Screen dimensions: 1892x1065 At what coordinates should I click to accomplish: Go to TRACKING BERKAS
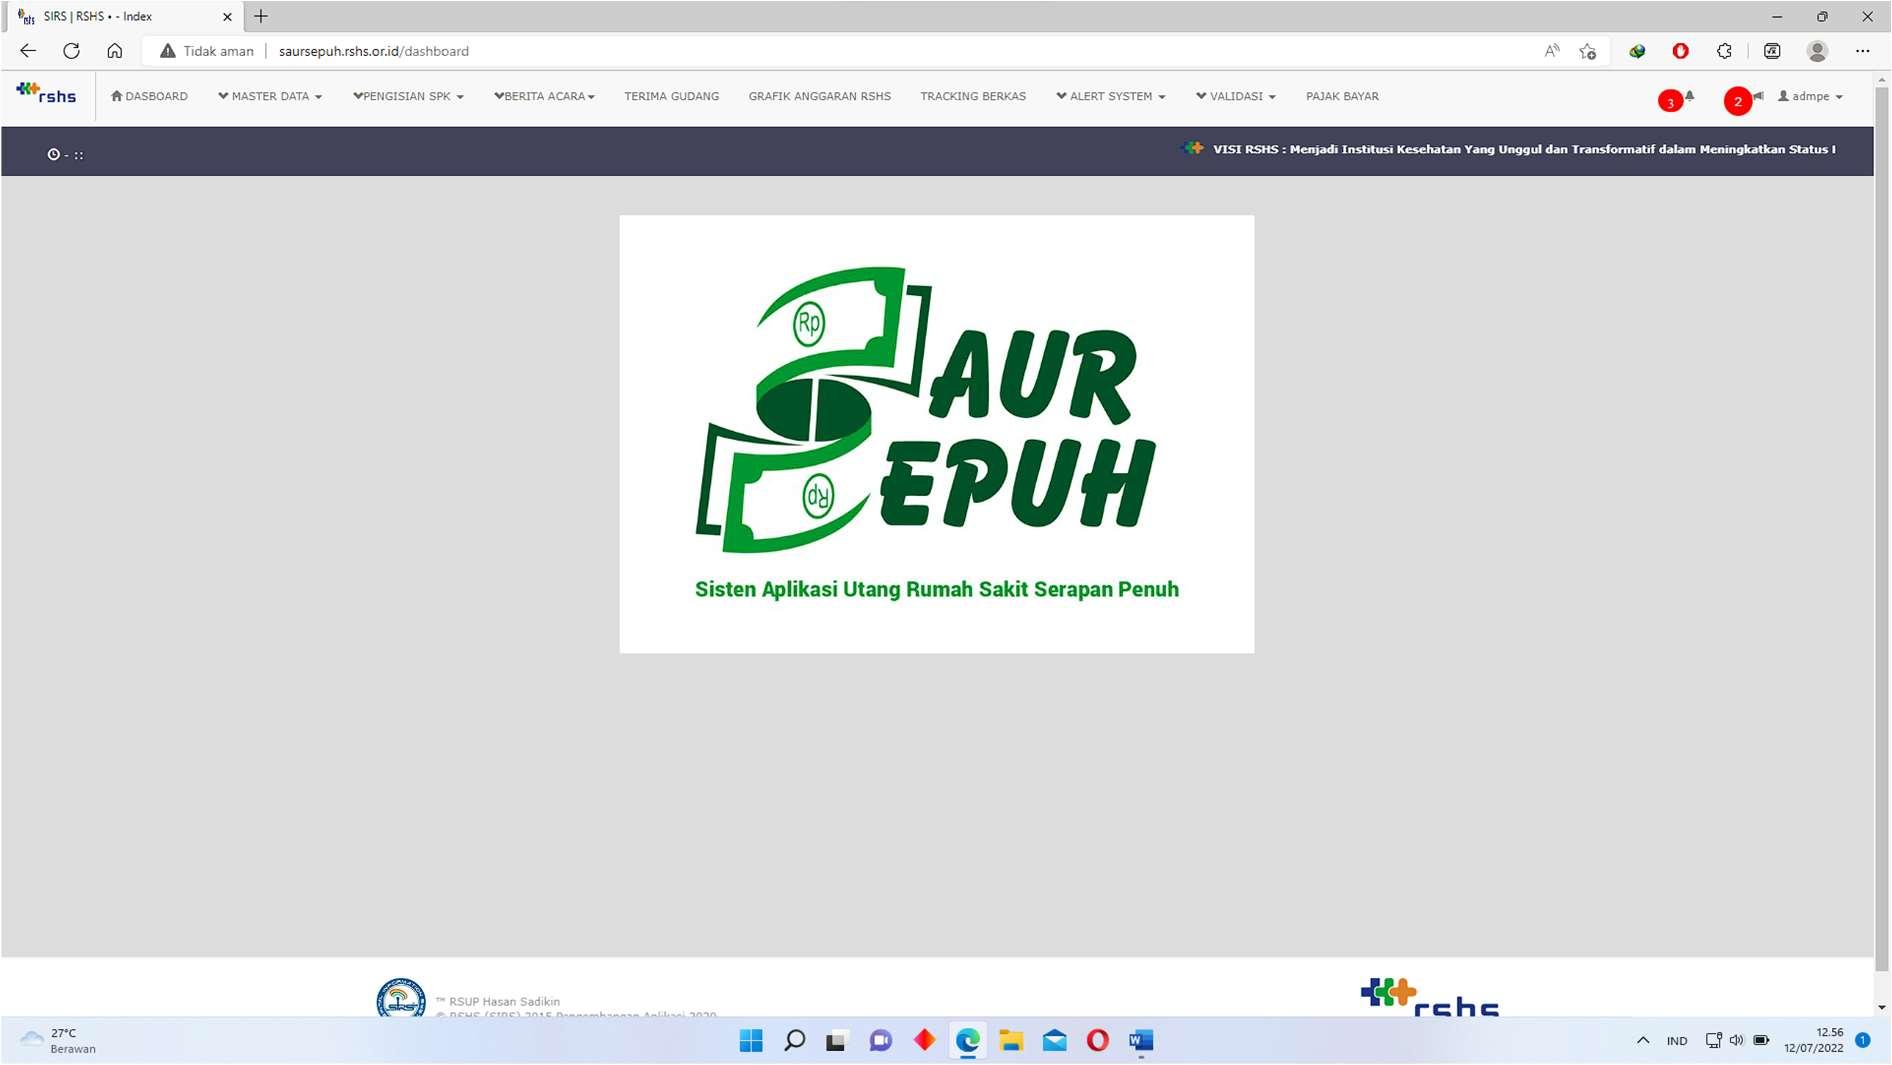tap(973, 96)
